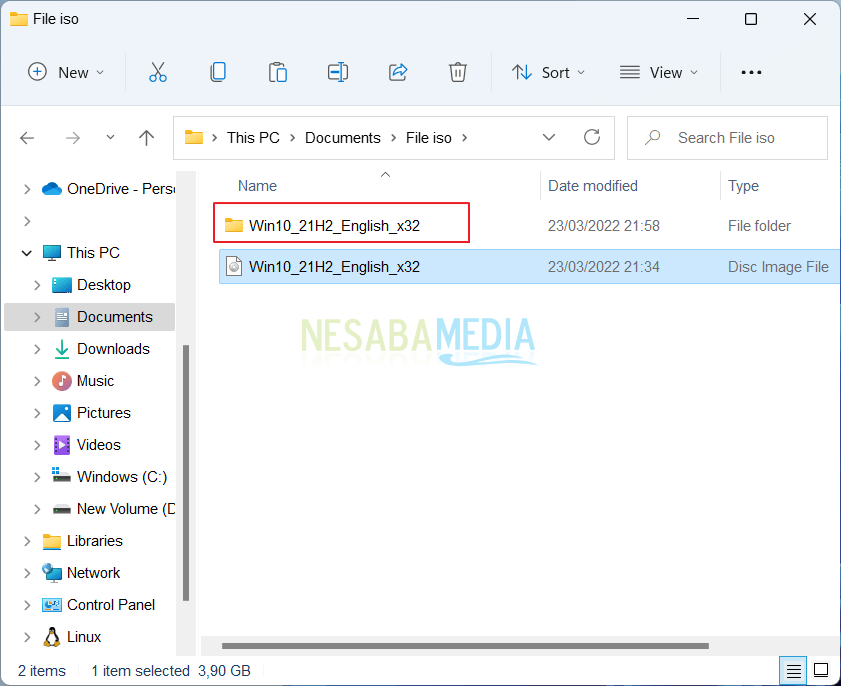Select the Win10_21H2_English_x32 disc image row
Image resolution: width=841 pixels, height=686 pixels.
click(530, 267)
